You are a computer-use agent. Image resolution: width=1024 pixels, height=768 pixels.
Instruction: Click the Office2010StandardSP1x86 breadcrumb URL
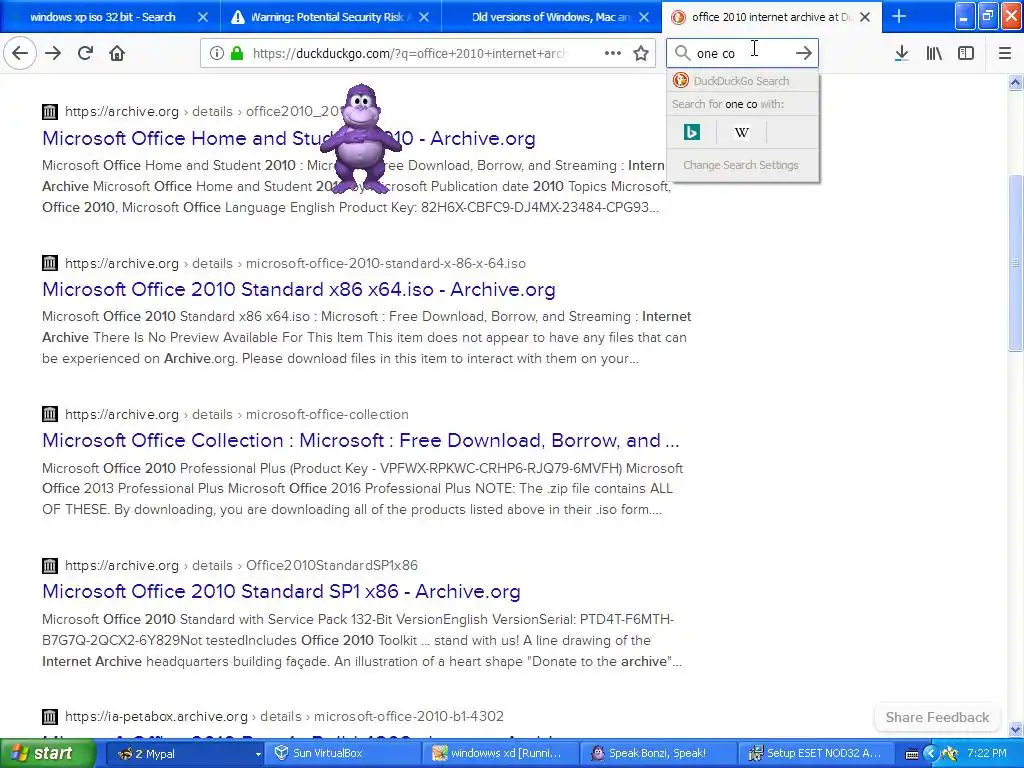point(332,566)
